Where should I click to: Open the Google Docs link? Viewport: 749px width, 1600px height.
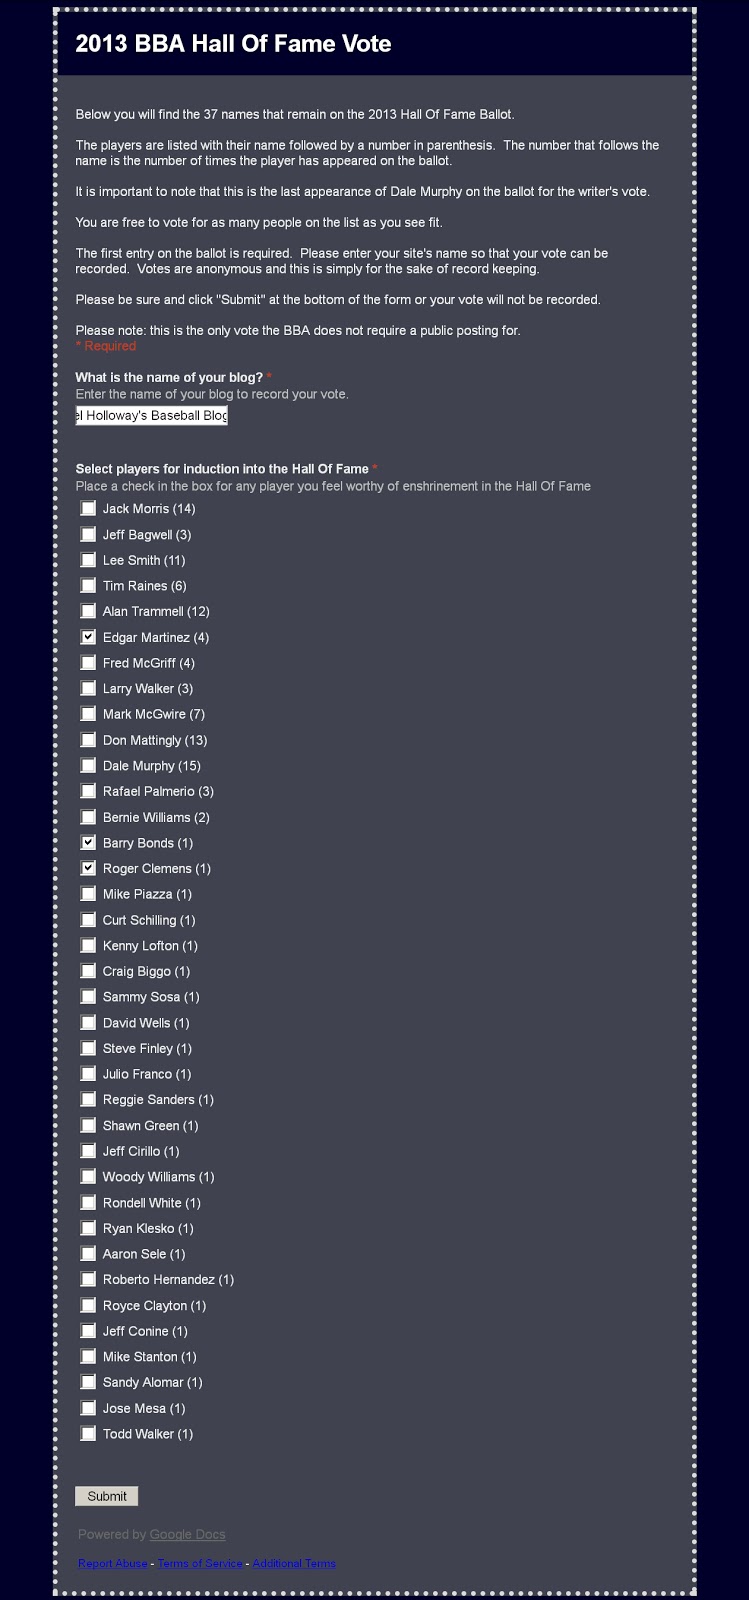tap(187, 1534)
